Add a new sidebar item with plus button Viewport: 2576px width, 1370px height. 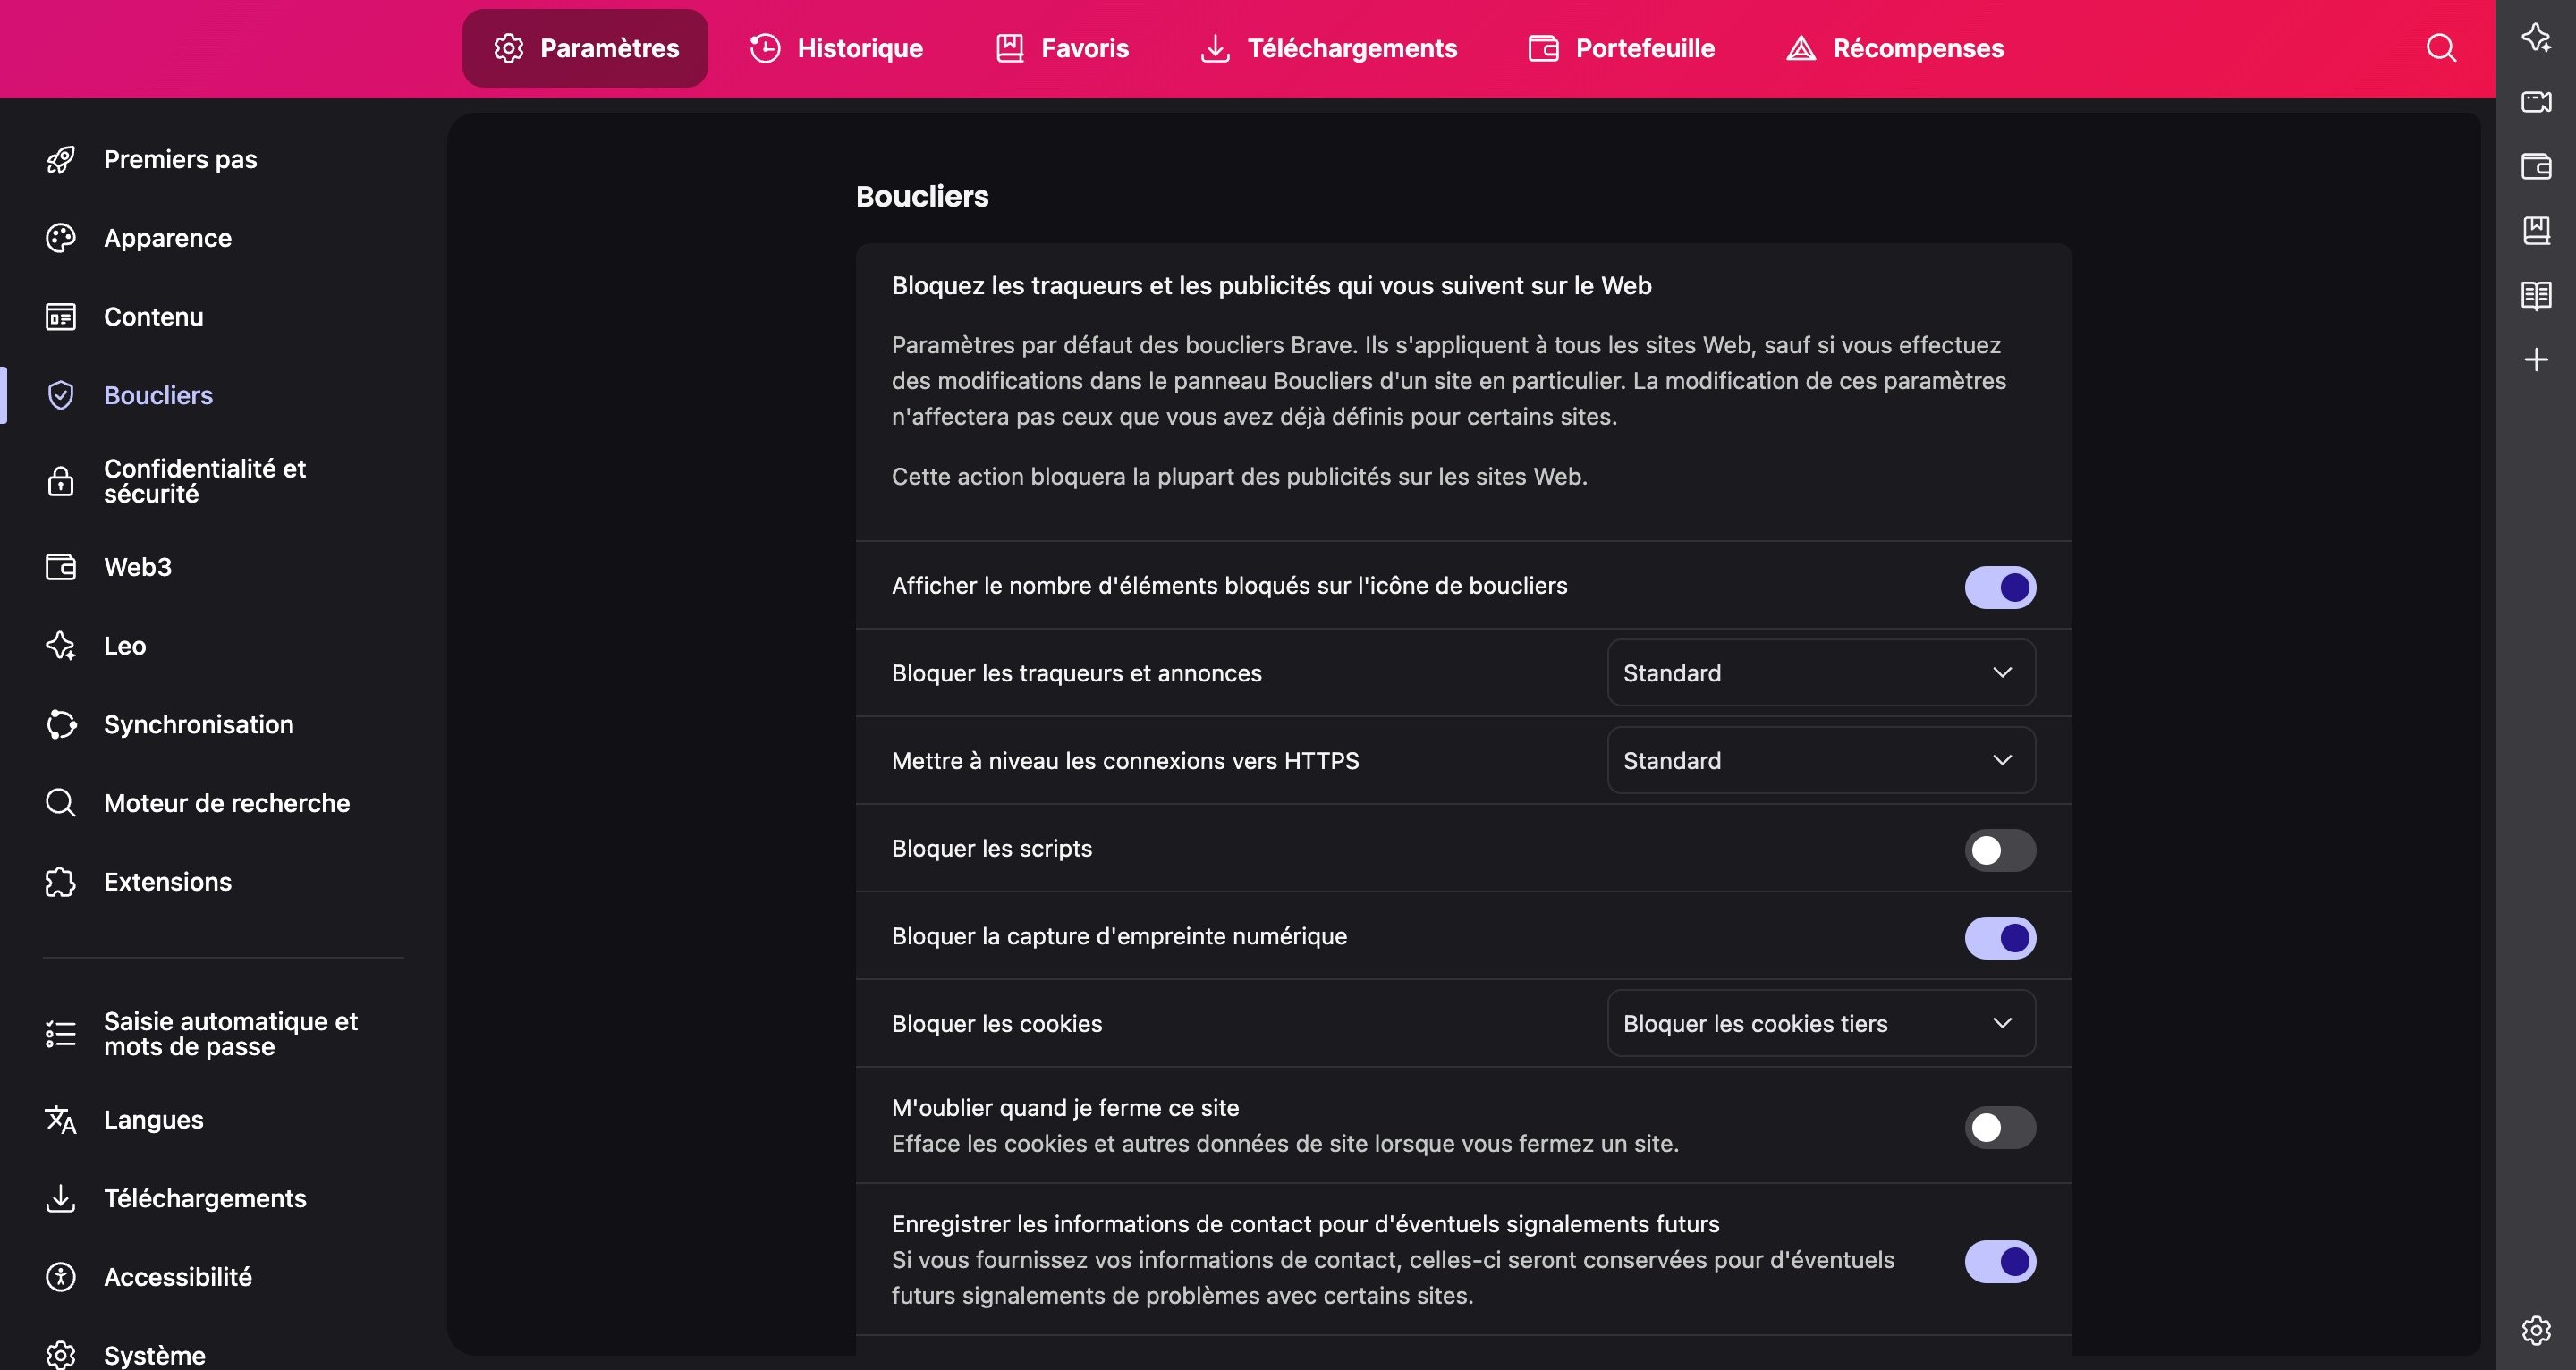coord(2537,360)
